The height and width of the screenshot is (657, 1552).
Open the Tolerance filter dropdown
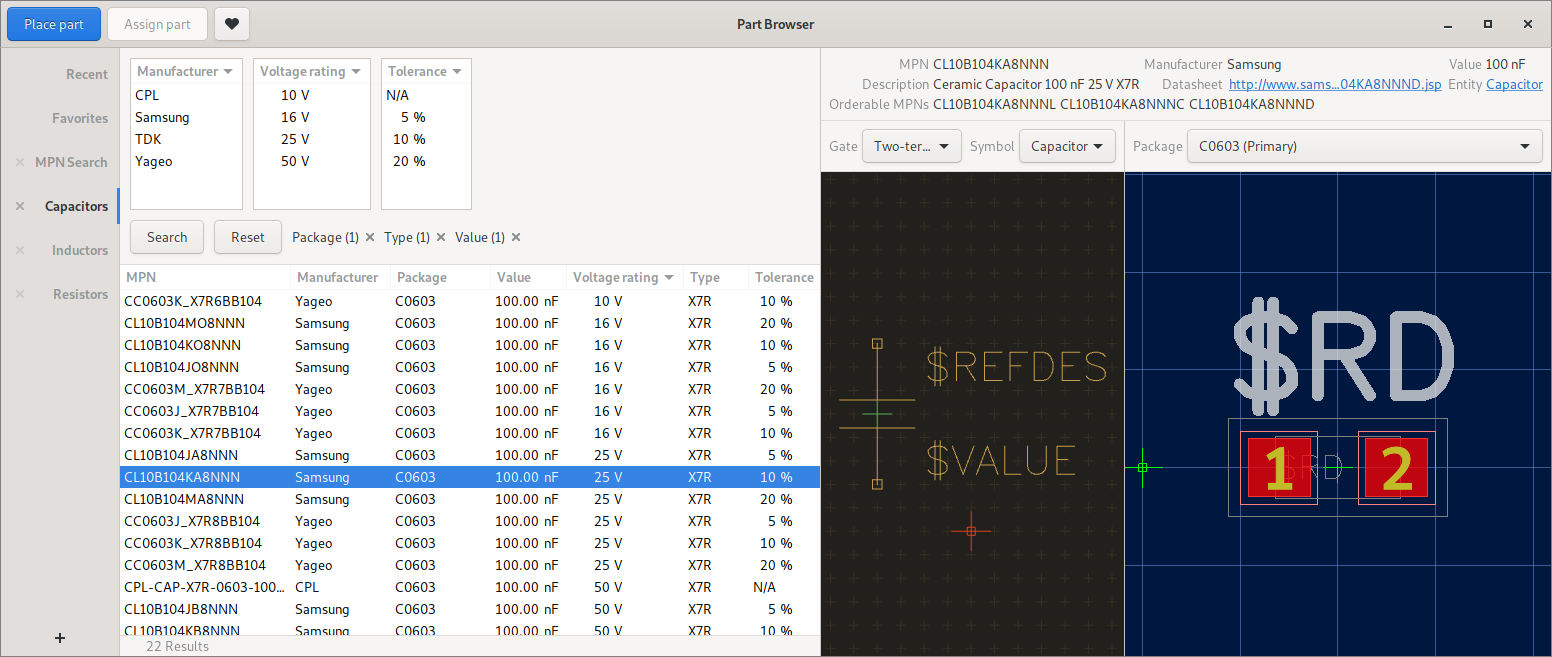pyautogui.click(x=426, y=71)
